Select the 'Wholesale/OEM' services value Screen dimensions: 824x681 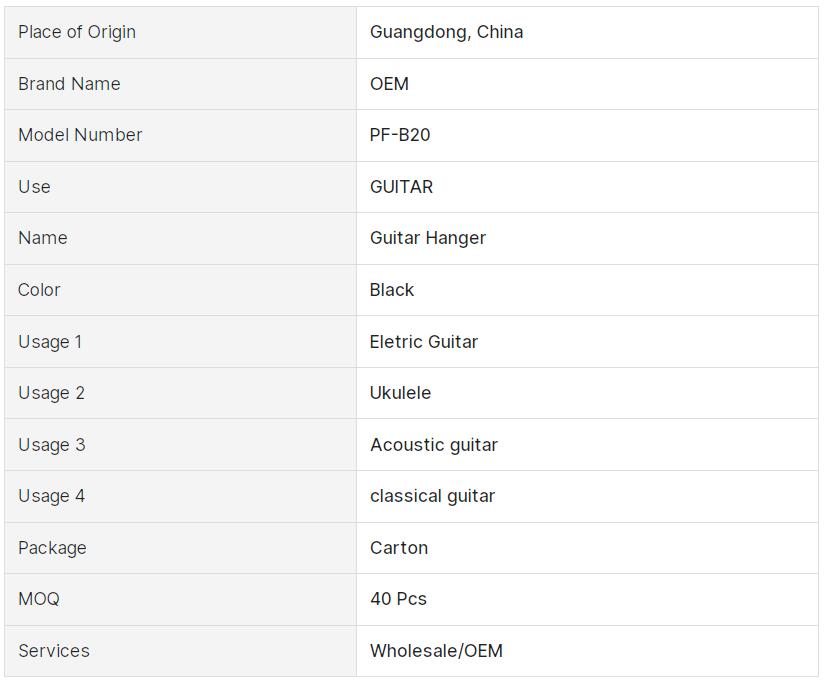click(436, 651)
